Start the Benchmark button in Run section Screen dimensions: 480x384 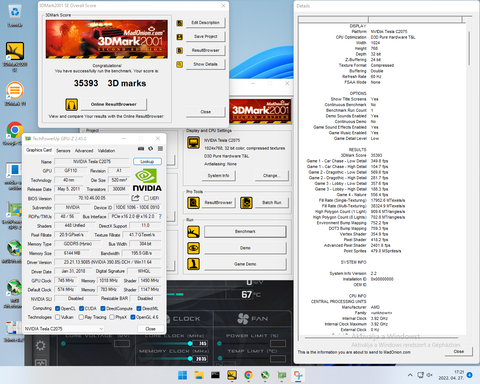245,232
